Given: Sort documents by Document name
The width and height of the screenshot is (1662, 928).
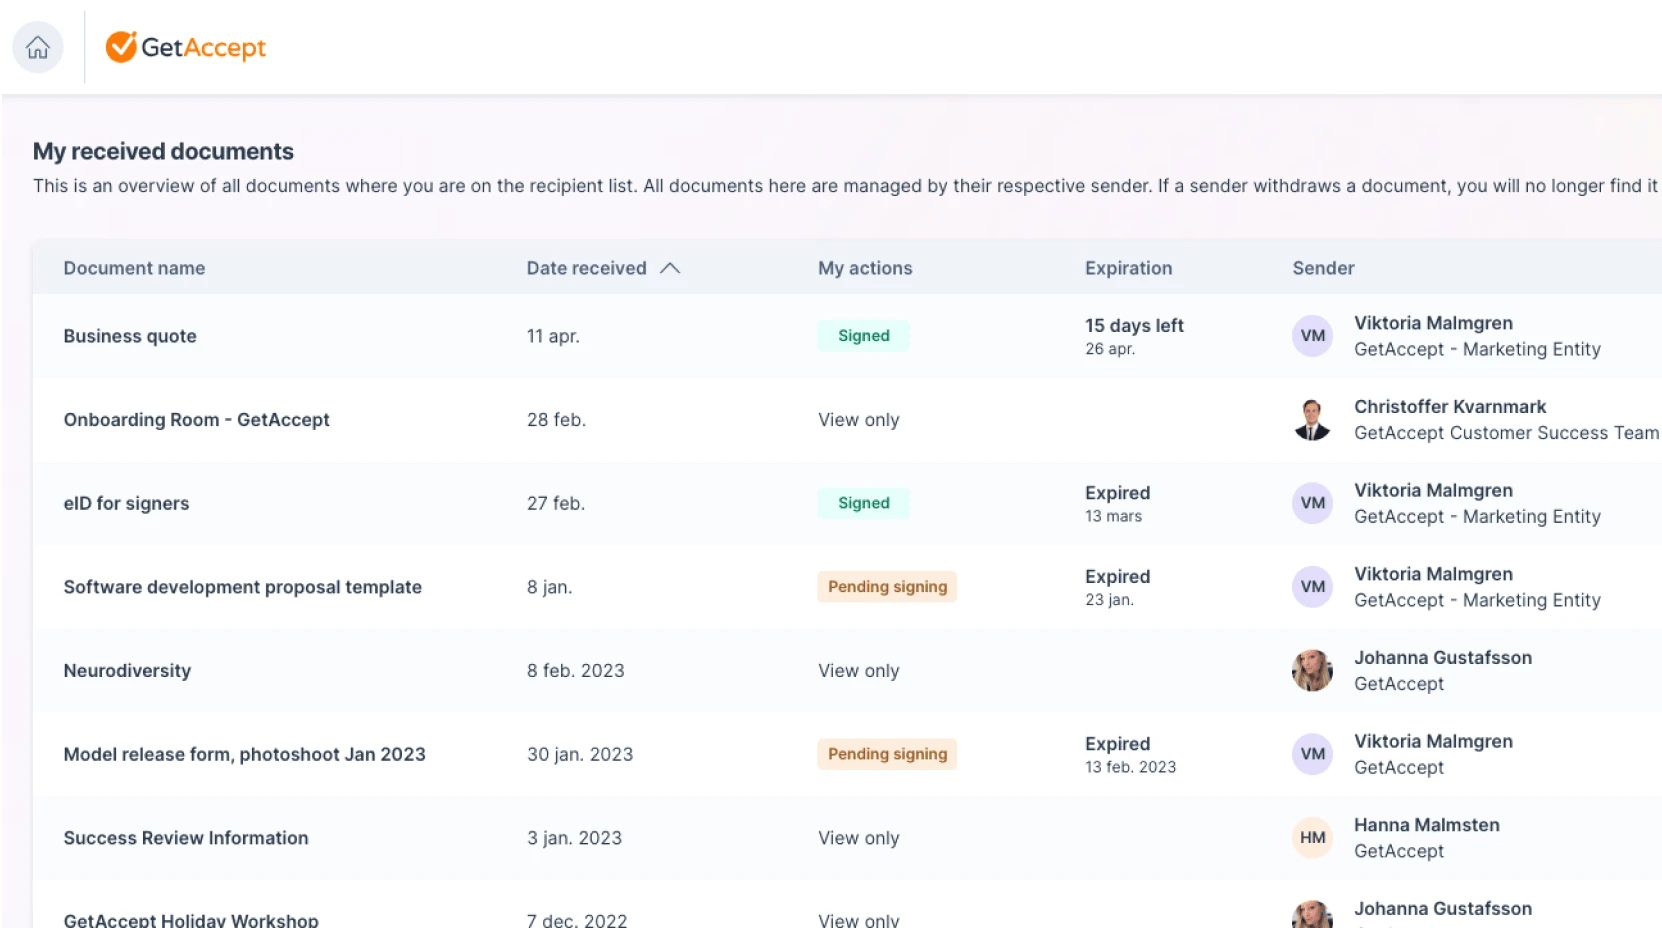Looking at the screenshot, I should point(134,268).
